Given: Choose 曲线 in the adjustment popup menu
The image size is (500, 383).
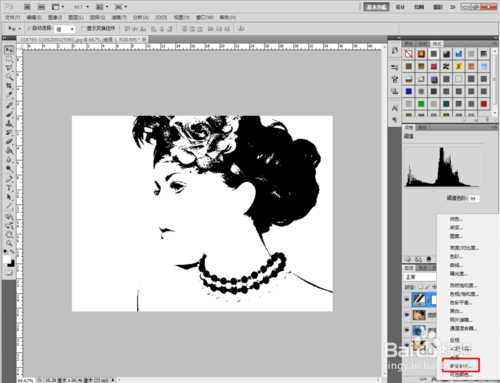Looking at the screenshot, I should tap(455, 265).
